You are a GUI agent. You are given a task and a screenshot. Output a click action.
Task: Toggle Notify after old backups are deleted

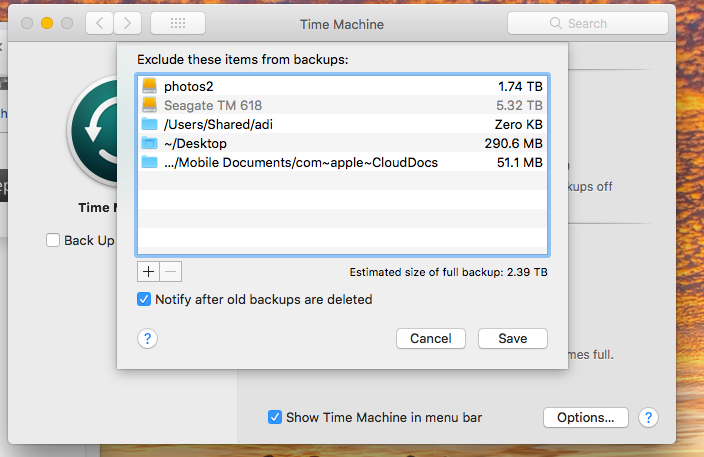tap(144, 299)
